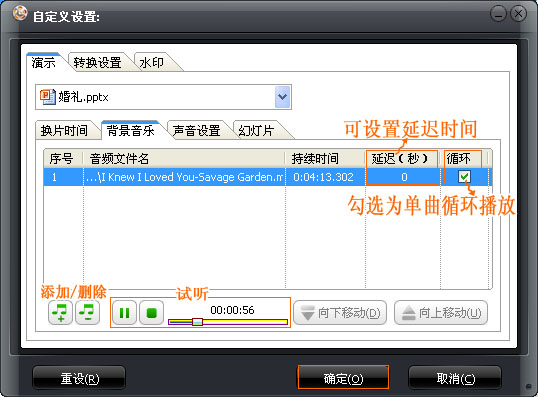Image resolution: width=538 pixels, height=397 pixels.
Task: Open the 背景音乐 tab
Action: (x=130, y=130)
